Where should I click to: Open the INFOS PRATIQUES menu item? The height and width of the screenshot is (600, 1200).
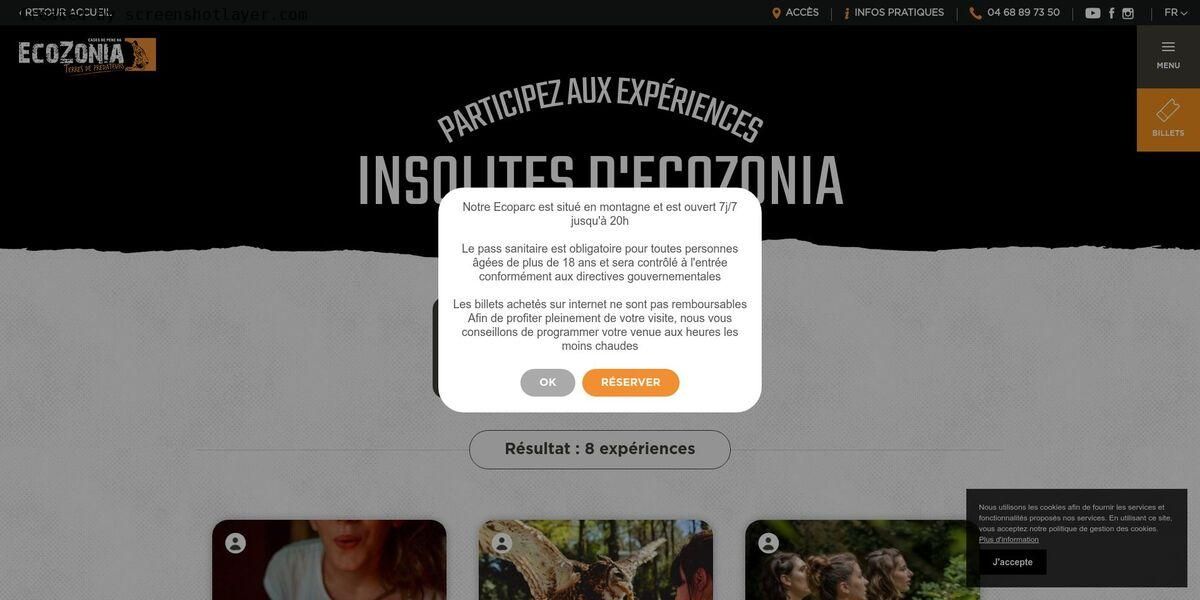pyautogui.click(x=899, y=13)
